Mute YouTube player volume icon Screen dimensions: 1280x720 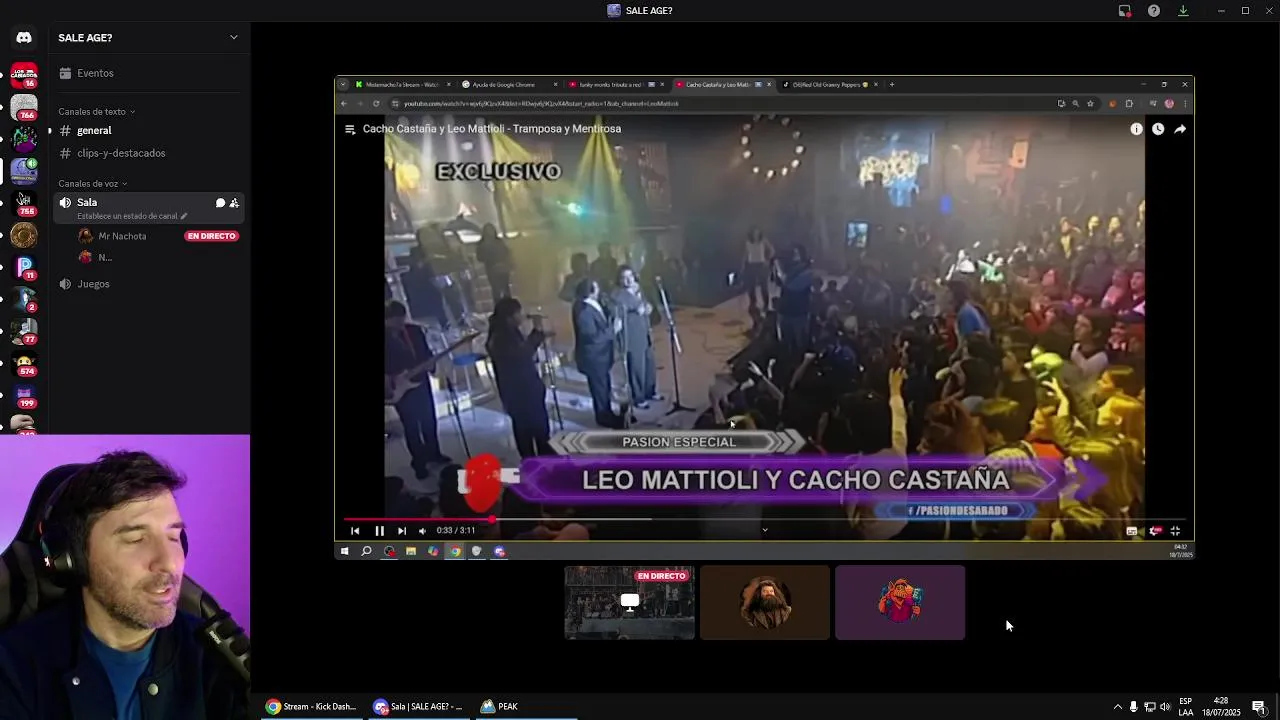click(422, 531)
